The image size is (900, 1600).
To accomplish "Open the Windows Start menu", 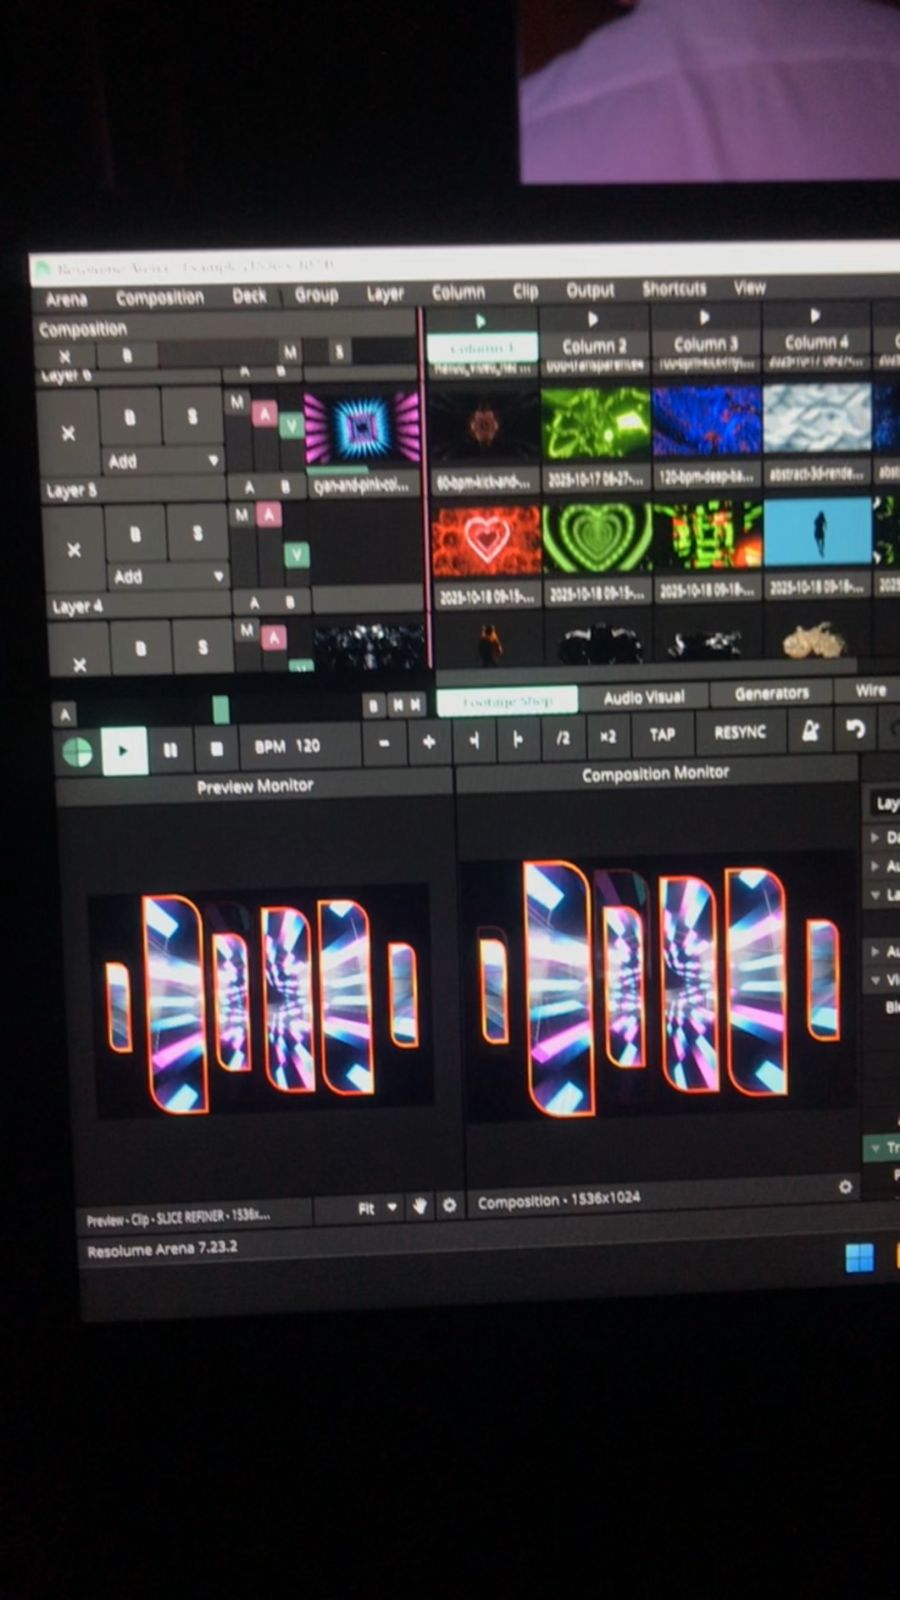I will [859, 1257].
